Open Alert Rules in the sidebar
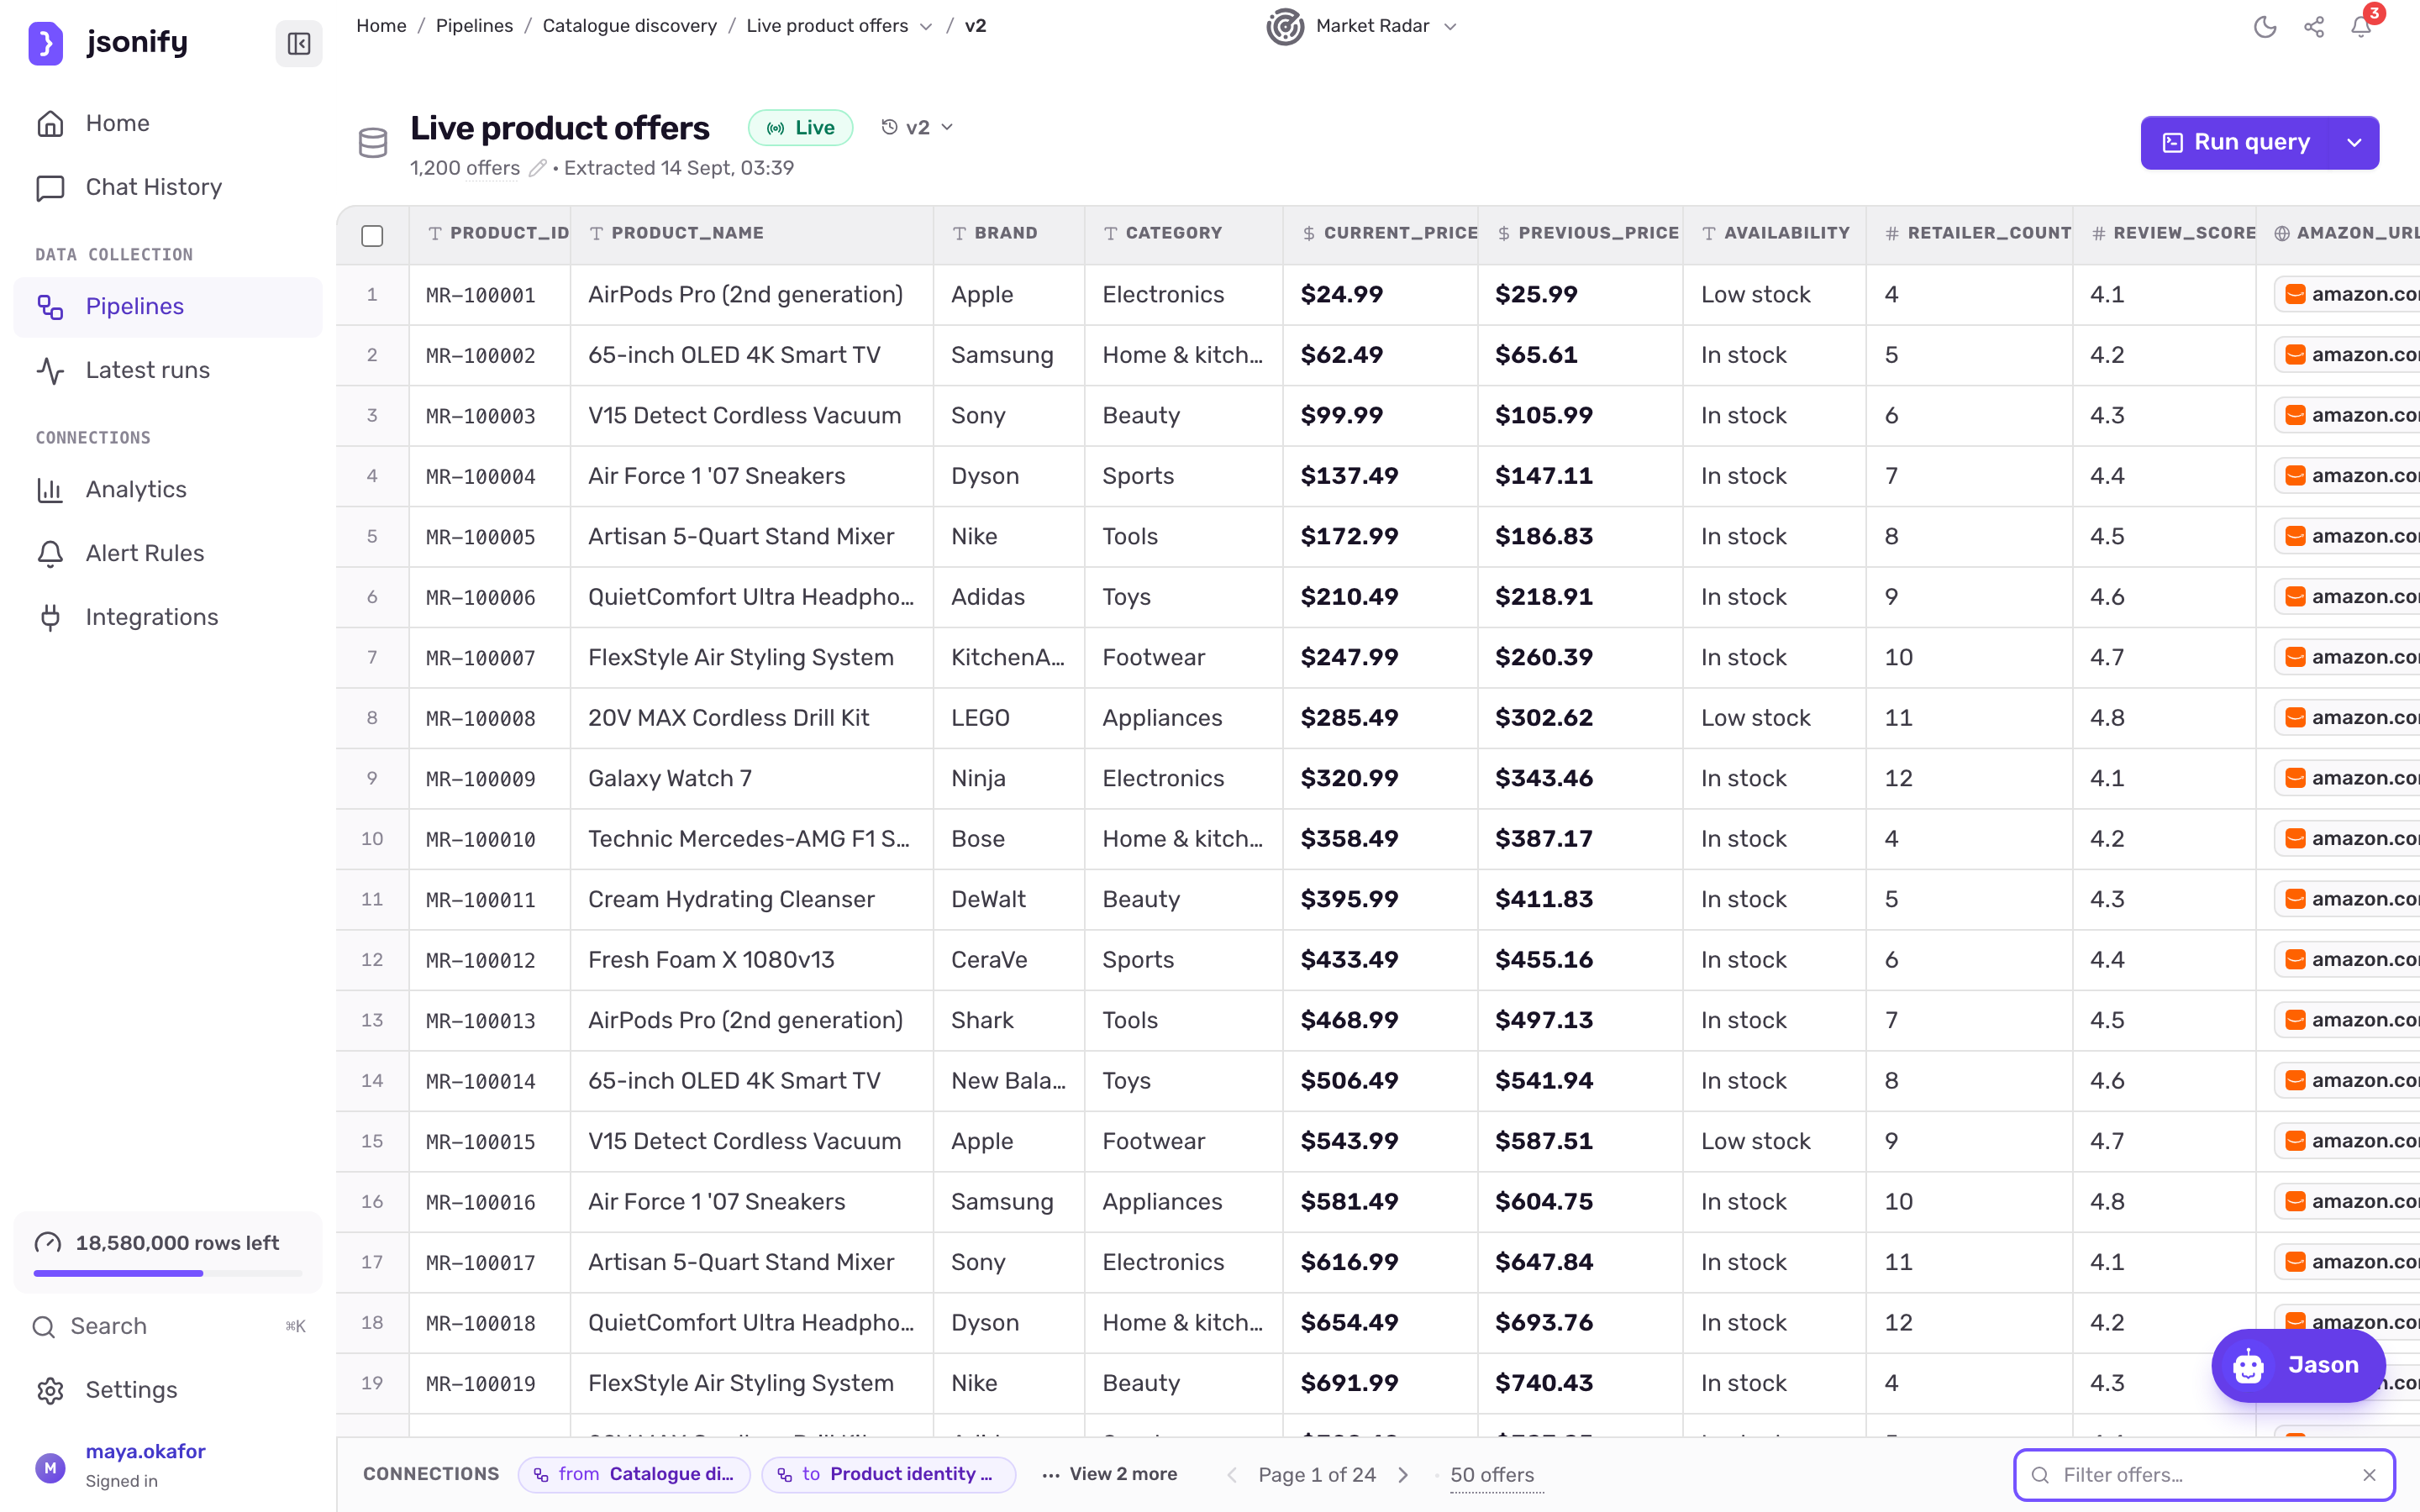The width and height of the screenshot is (2420, 1512). coord(168,553)
